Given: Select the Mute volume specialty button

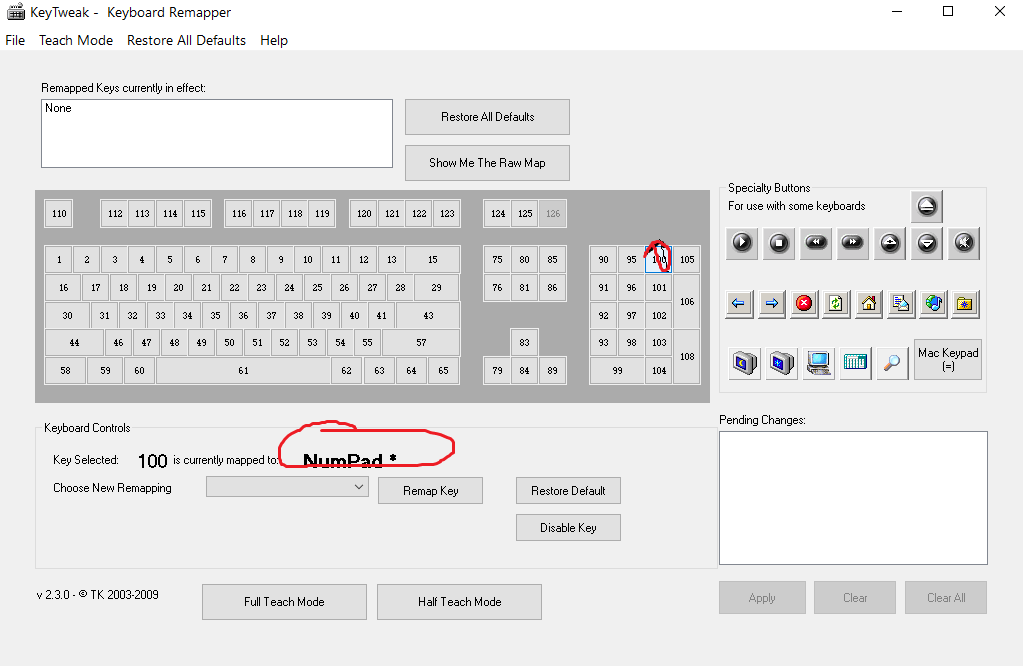Looking at the screenshot, I should tap(964, 242).
